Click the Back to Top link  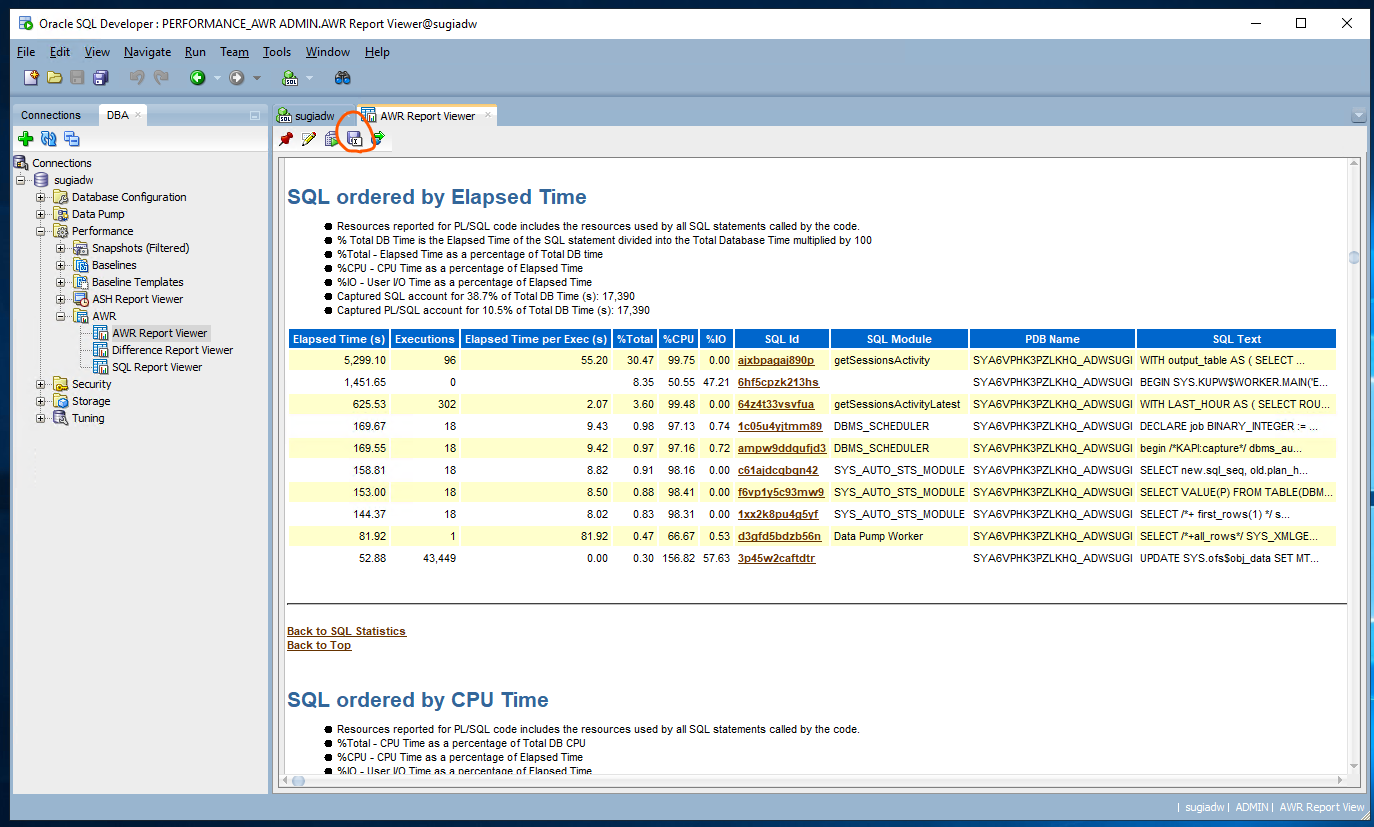coord(319,645)
